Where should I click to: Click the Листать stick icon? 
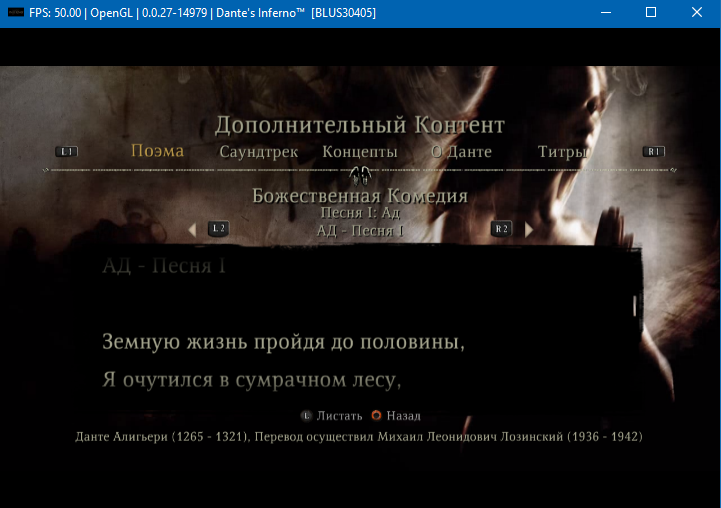(x=306, y=416)
